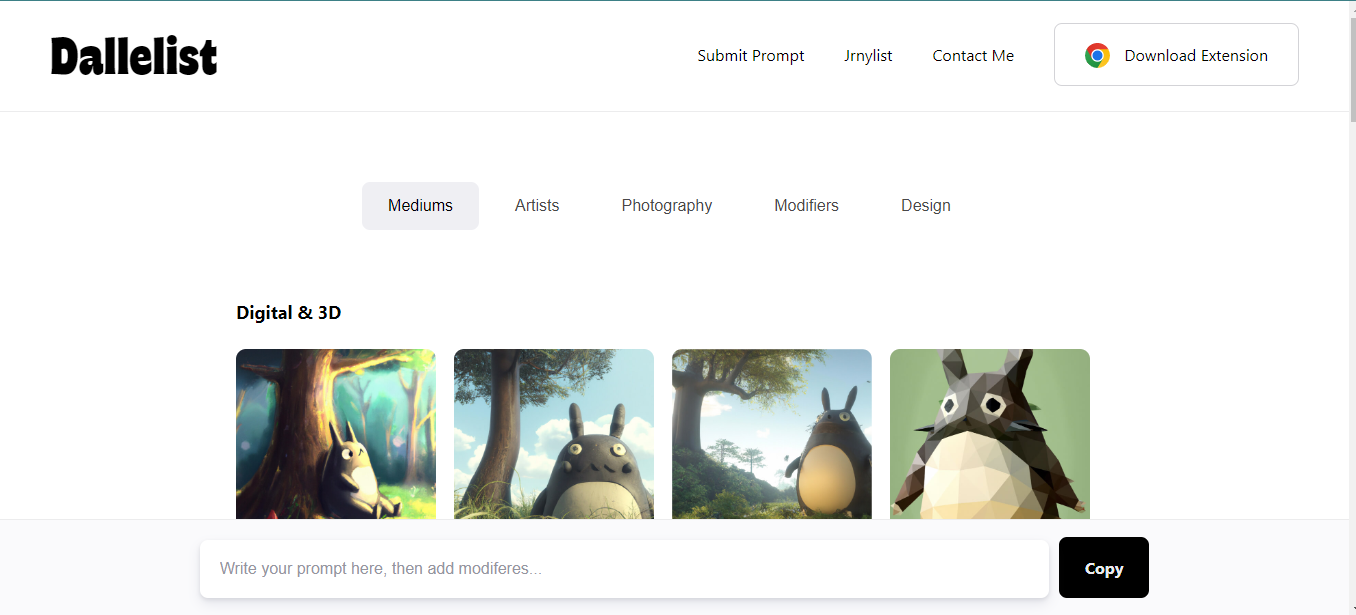Switch to the Artists tab
Screen dimensions: 1356x615
coord(537,206)
